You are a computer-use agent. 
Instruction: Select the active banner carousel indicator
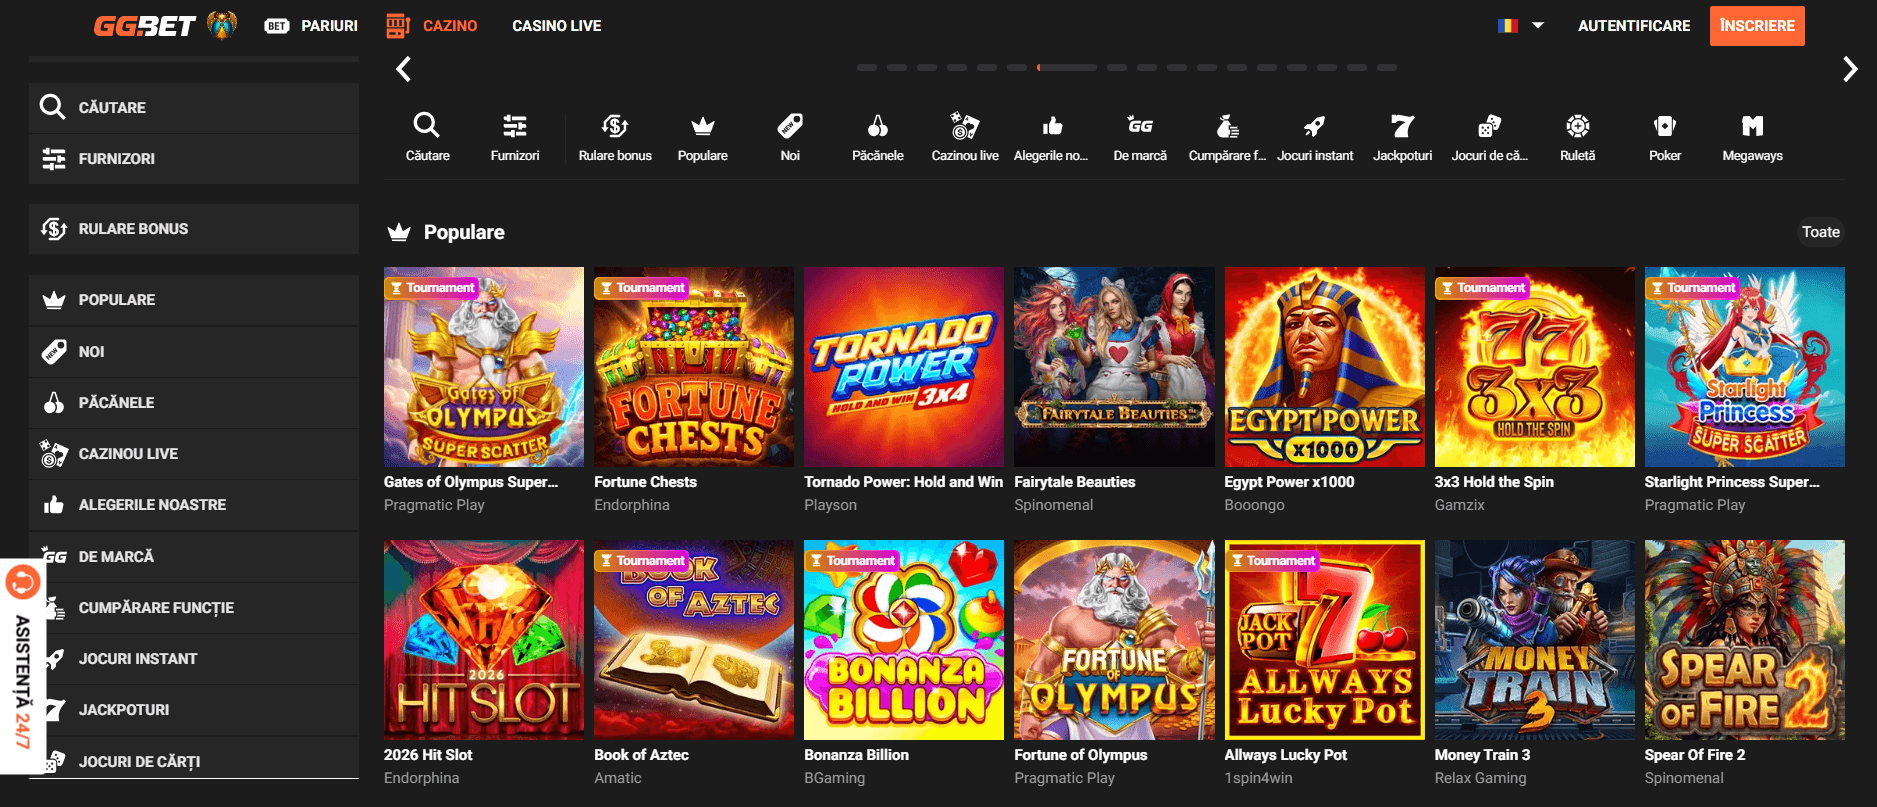[x=1067, y=68]
